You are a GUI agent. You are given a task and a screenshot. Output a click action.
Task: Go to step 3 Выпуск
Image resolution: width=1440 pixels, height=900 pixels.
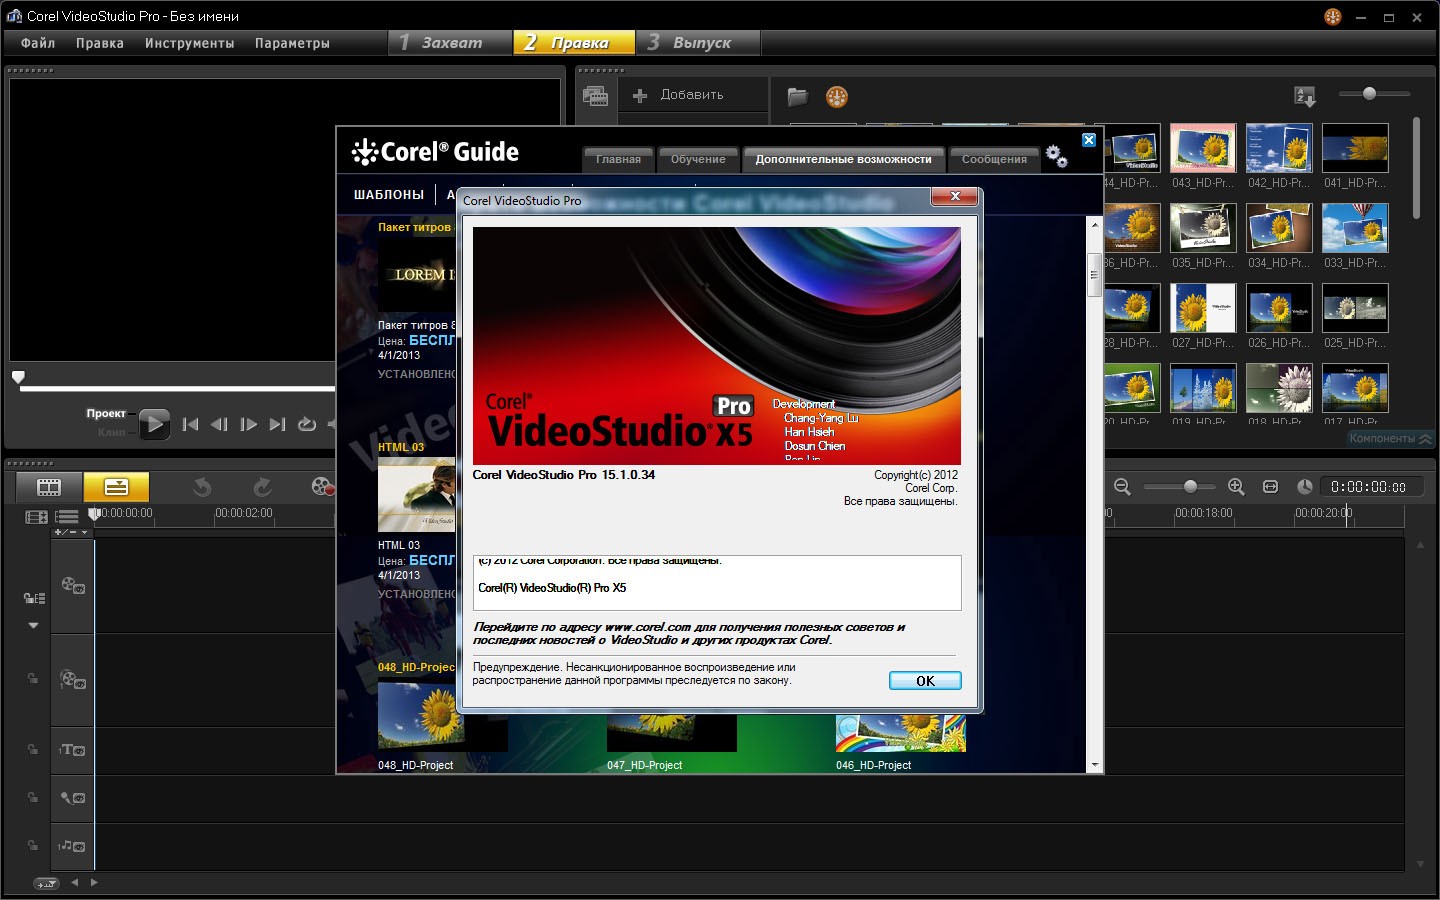697,42
